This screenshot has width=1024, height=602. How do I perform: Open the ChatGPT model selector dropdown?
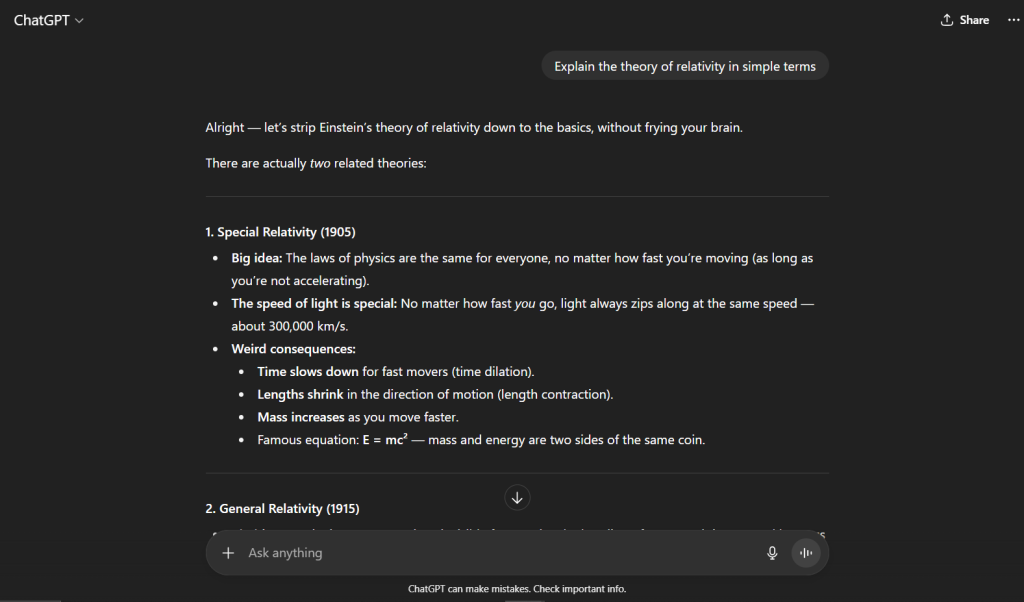[x=48, y=20]
